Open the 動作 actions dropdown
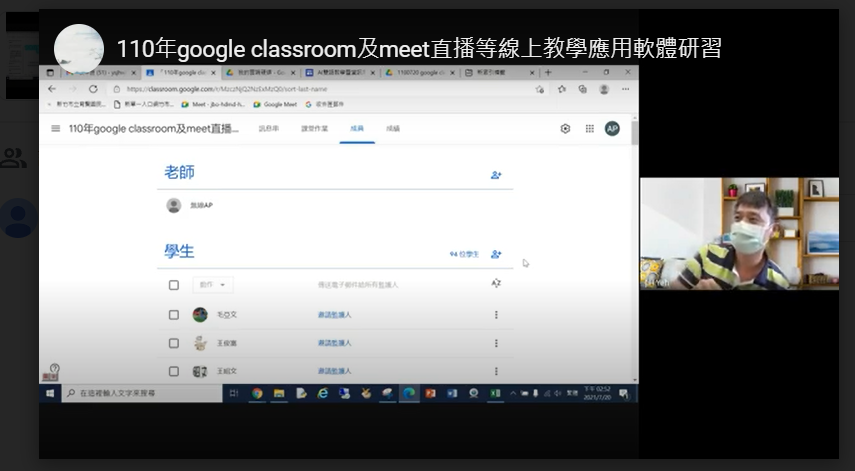 point(213,285)
